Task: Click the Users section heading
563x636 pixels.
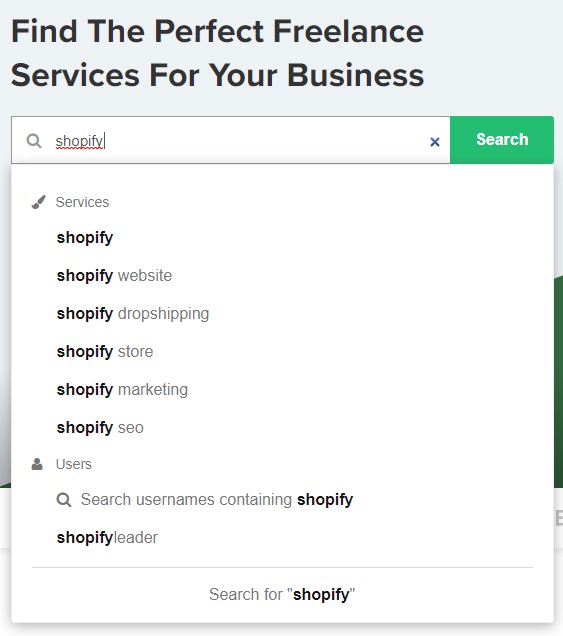Action: coord(74,464)
